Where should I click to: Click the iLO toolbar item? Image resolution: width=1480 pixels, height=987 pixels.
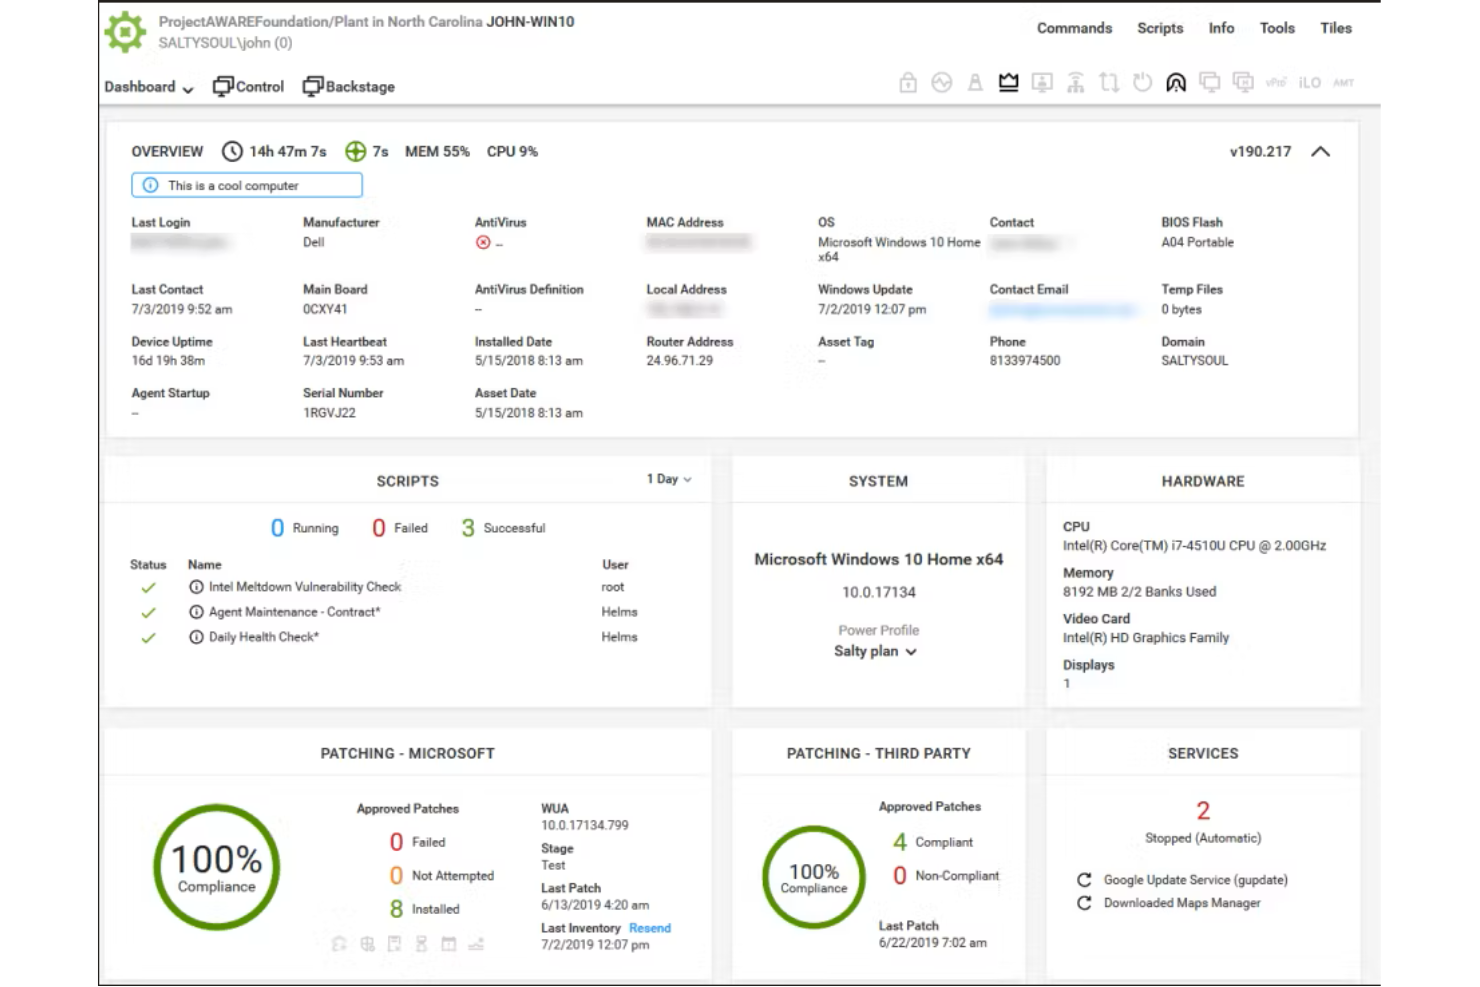pyautogui.click(x=1309, y=82)
